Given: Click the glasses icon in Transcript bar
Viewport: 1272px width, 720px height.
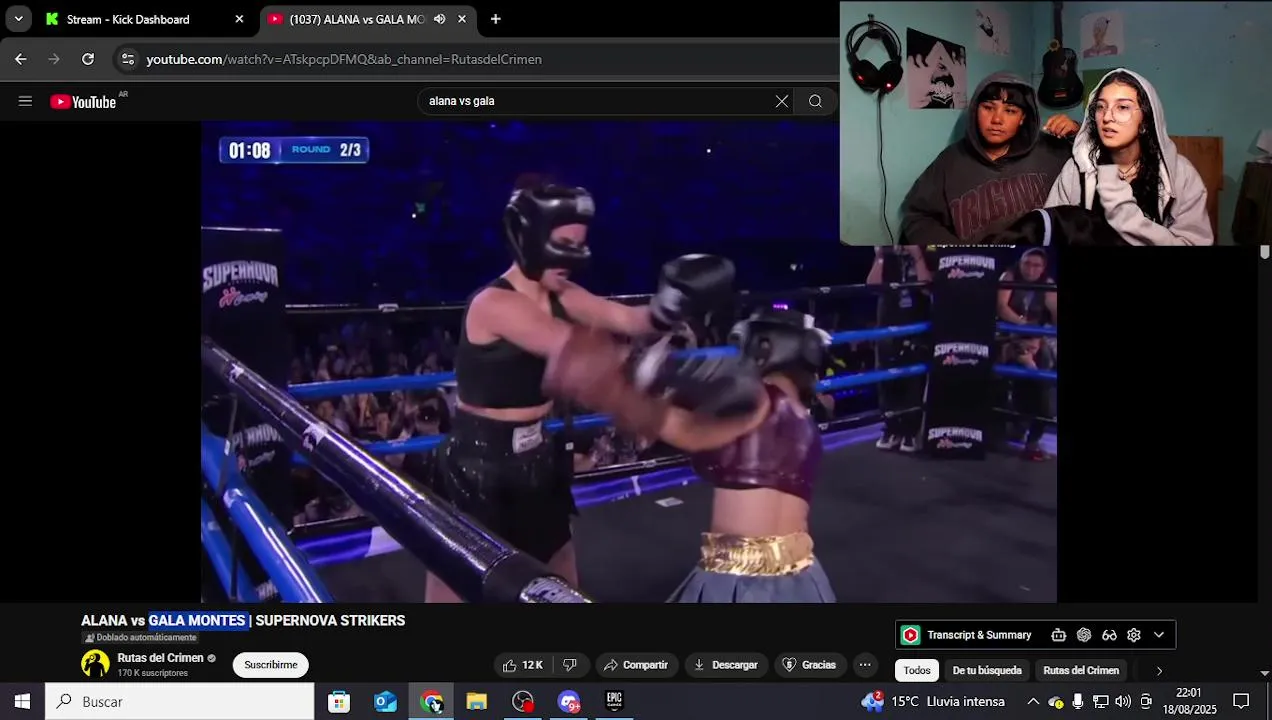Looking at the screenshot, I should coord(1109,635).
